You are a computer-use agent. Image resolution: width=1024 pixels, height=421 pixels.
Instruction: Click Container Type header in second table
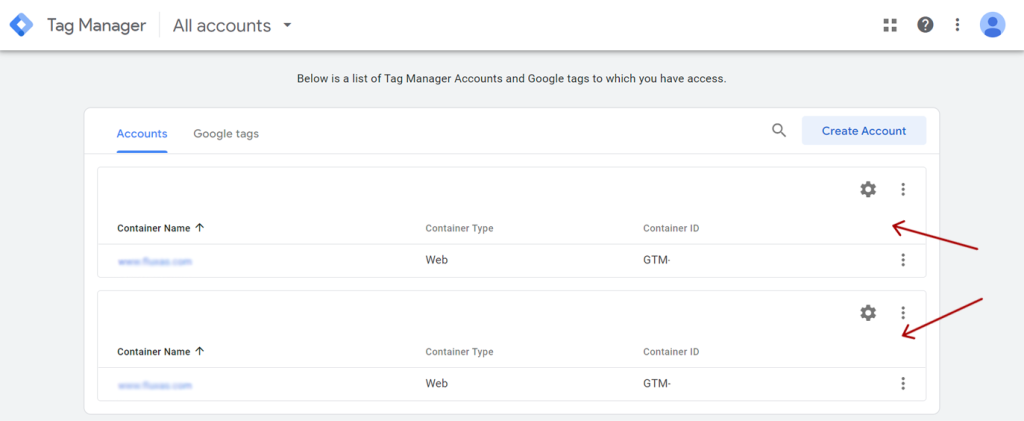coord(459,352)
